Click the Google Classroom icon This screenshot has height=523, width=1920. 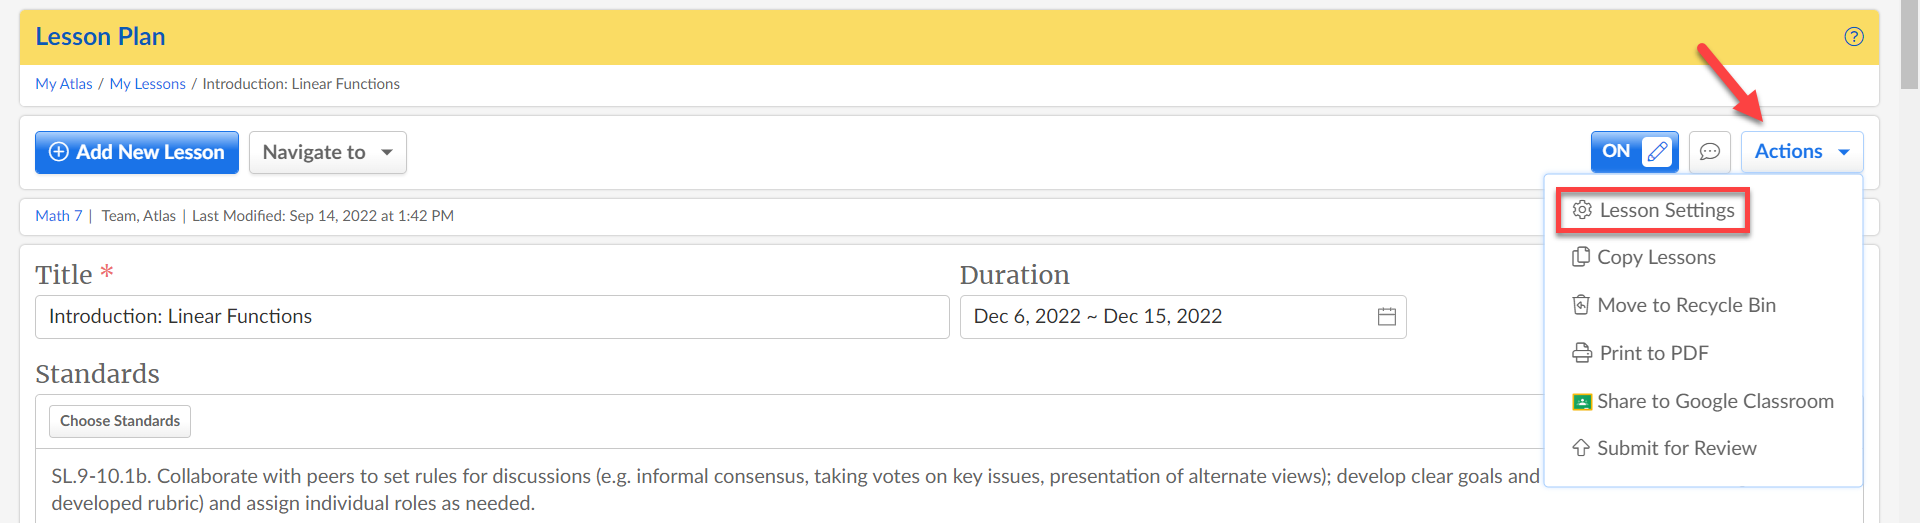coord(1582,402)
